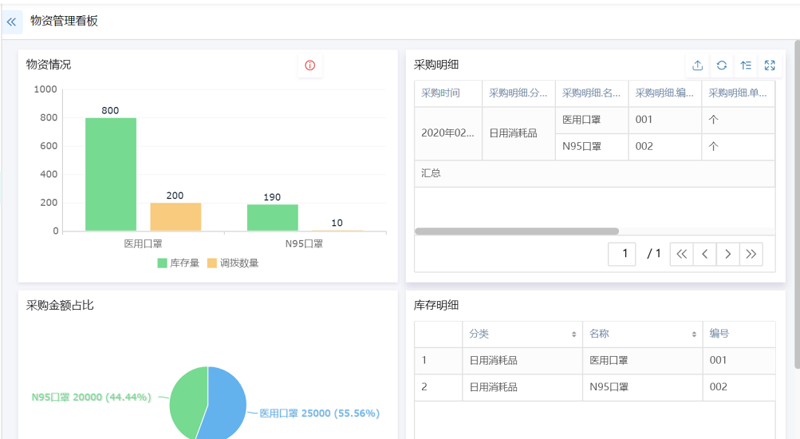
Task: Collapse the sidebar with the double-chevron icon
Action: (x=12, y=21)
